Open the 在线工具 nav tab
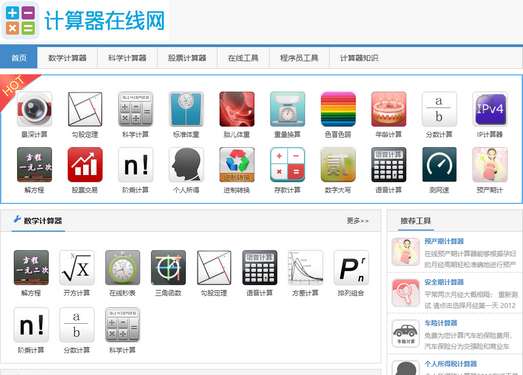This screenshot has width=523, height=375. click(x=243, y=58)
